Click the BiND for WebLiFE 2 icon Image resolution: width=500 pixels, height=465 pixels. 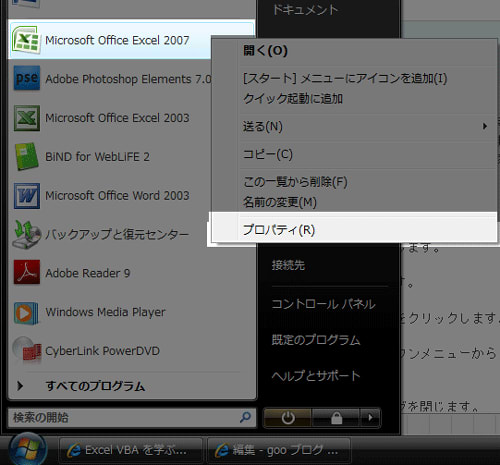[27, 157]
